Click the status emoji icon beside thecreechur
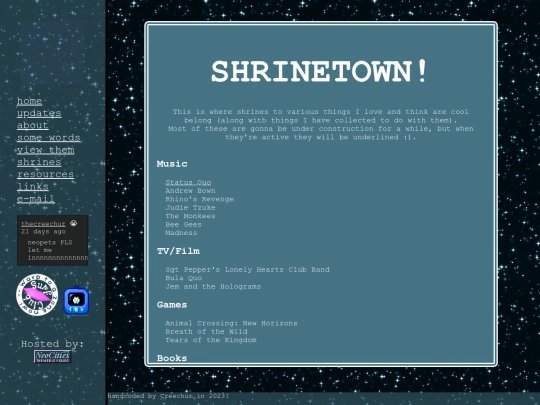Image resolution: width=540 pixels, height=405 pixels. click(73, 223)
